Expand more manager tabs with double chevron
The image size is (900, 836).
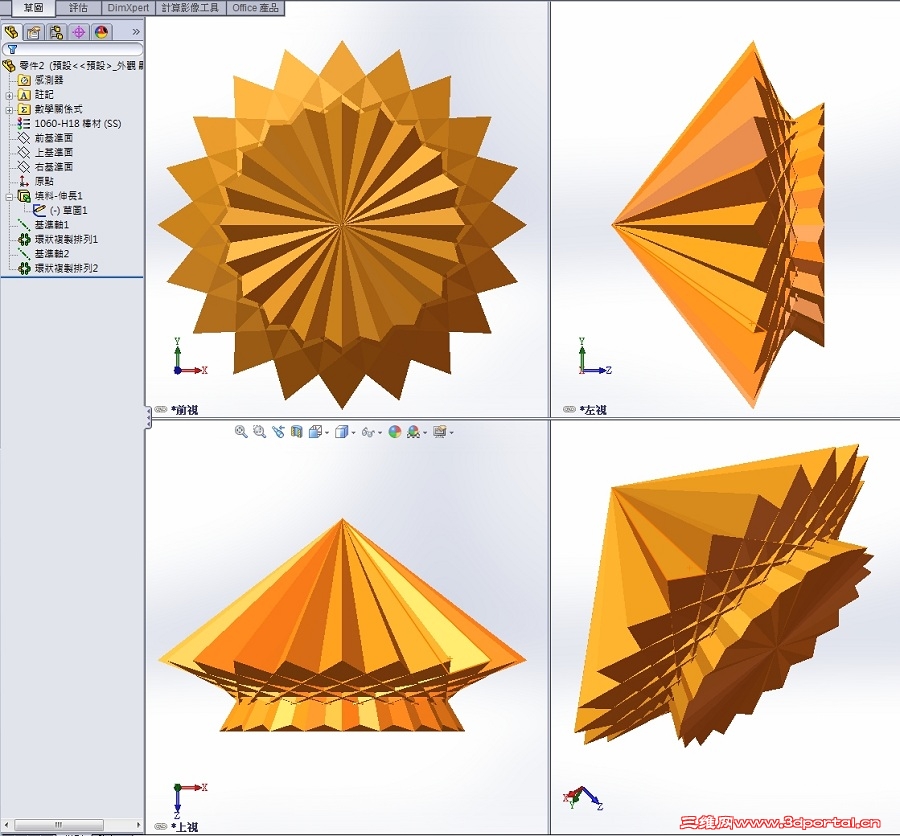(x=136, y=32)
